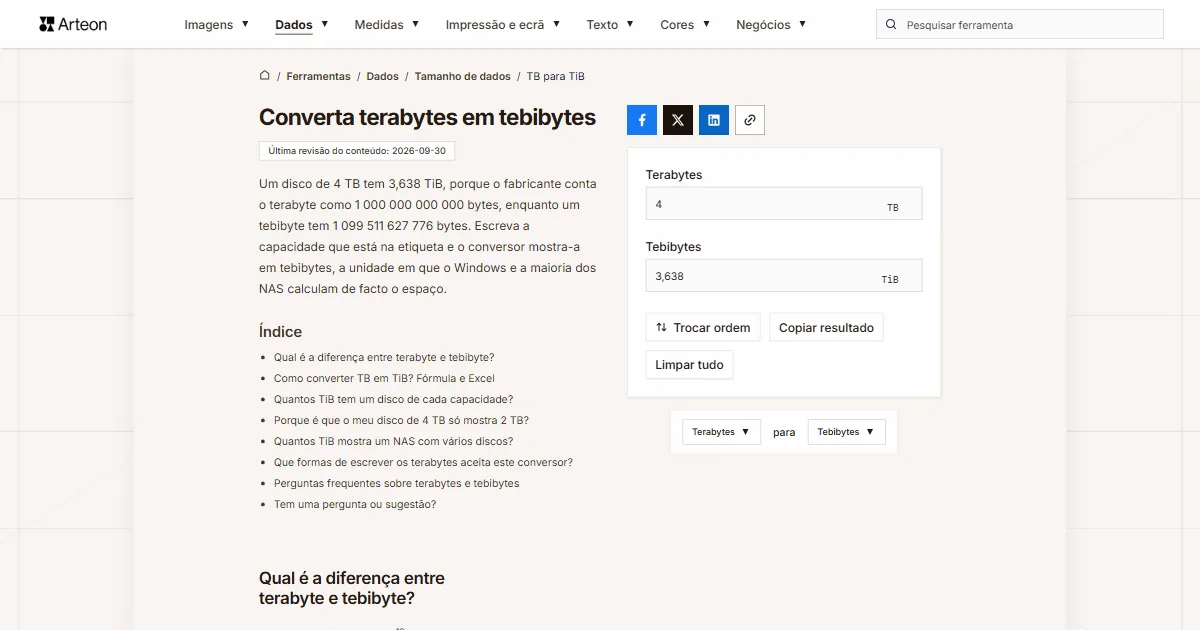Go to home via breadcrumb house icon

point(265,76)
